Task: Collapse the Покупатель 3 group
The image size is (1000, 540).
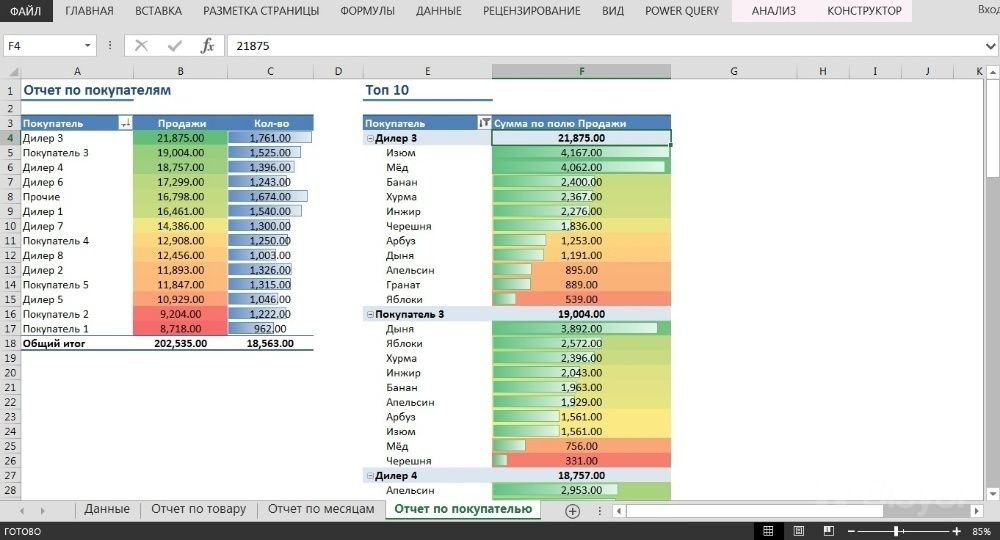Action: coord(369,314)
